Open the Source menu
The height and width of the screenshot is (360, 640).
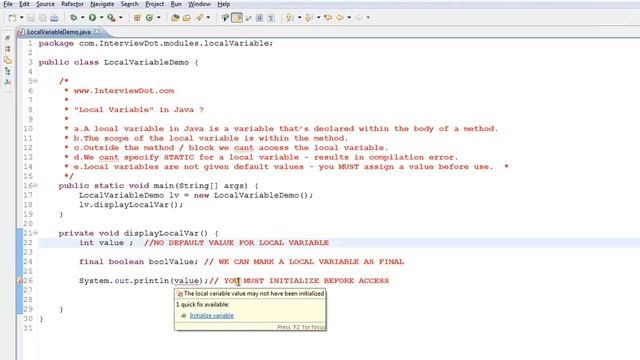[x=45, y=4]
